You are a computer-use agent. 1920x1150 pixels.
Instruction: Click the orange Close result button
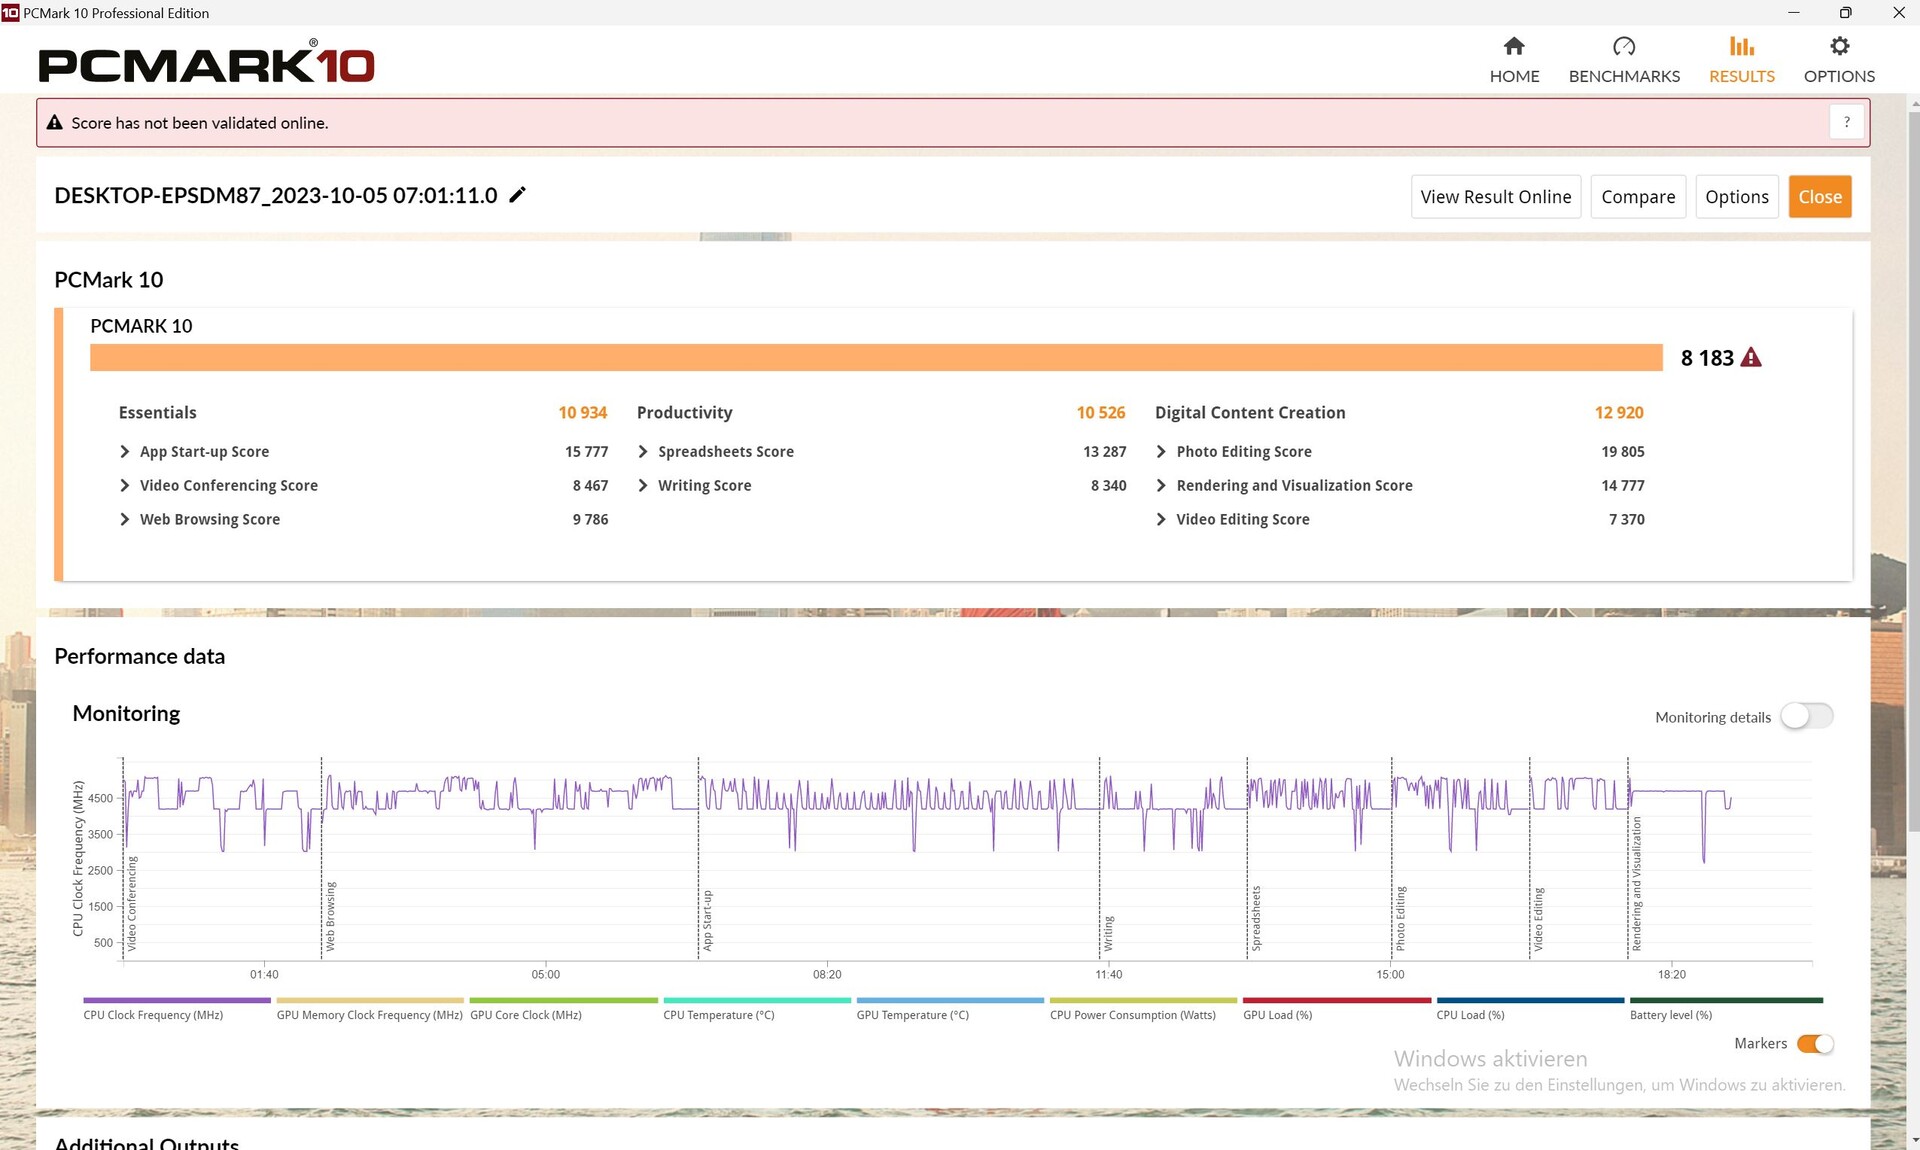click(x=1819, y=197)
